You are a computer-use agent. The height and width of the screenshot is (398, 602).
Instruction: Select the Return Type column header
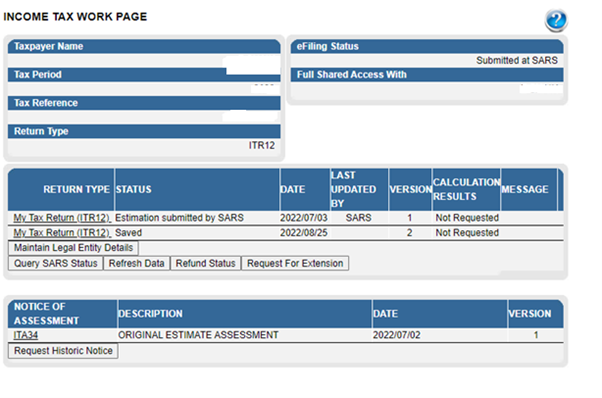pos(76,190)
